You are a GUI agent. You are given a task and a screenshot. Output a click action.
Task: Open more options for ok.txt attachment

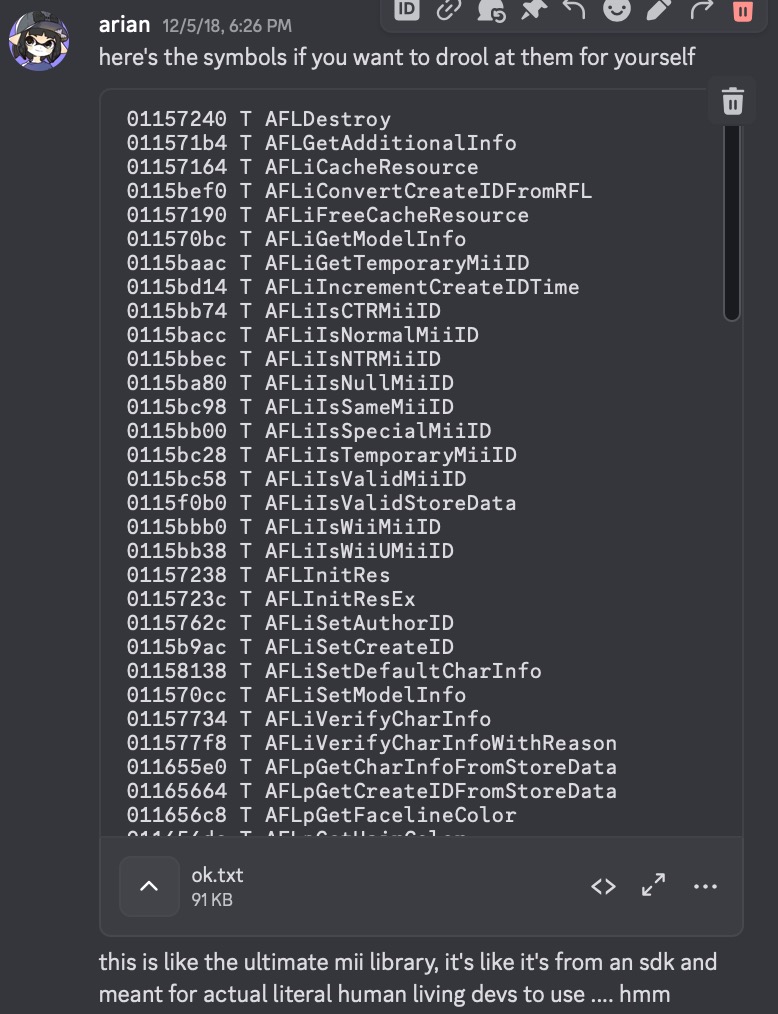(x=705, y=886)
